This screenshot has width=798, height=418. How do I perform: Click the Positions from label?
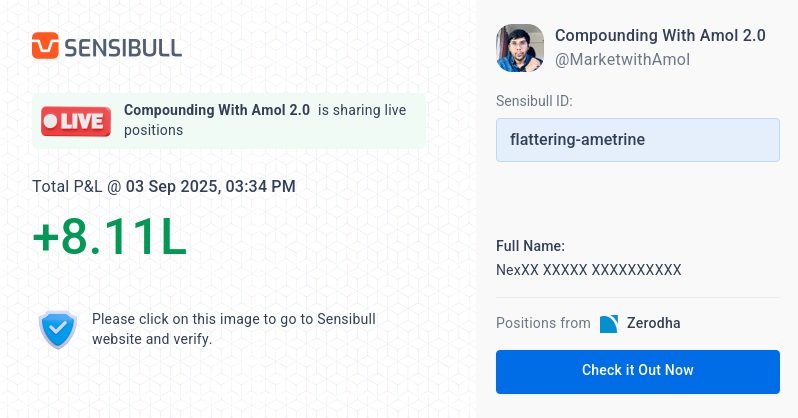click(543, 323)
